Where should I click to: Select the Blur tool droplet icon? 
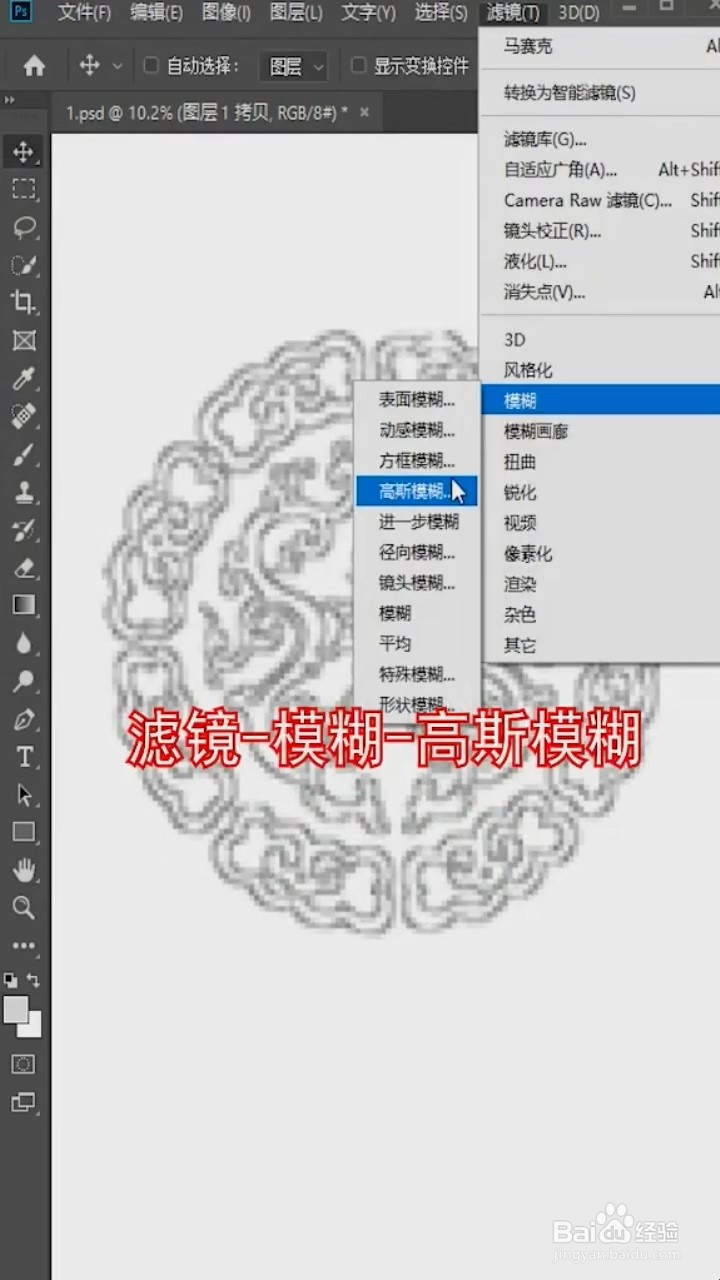(x=23, y=643)
